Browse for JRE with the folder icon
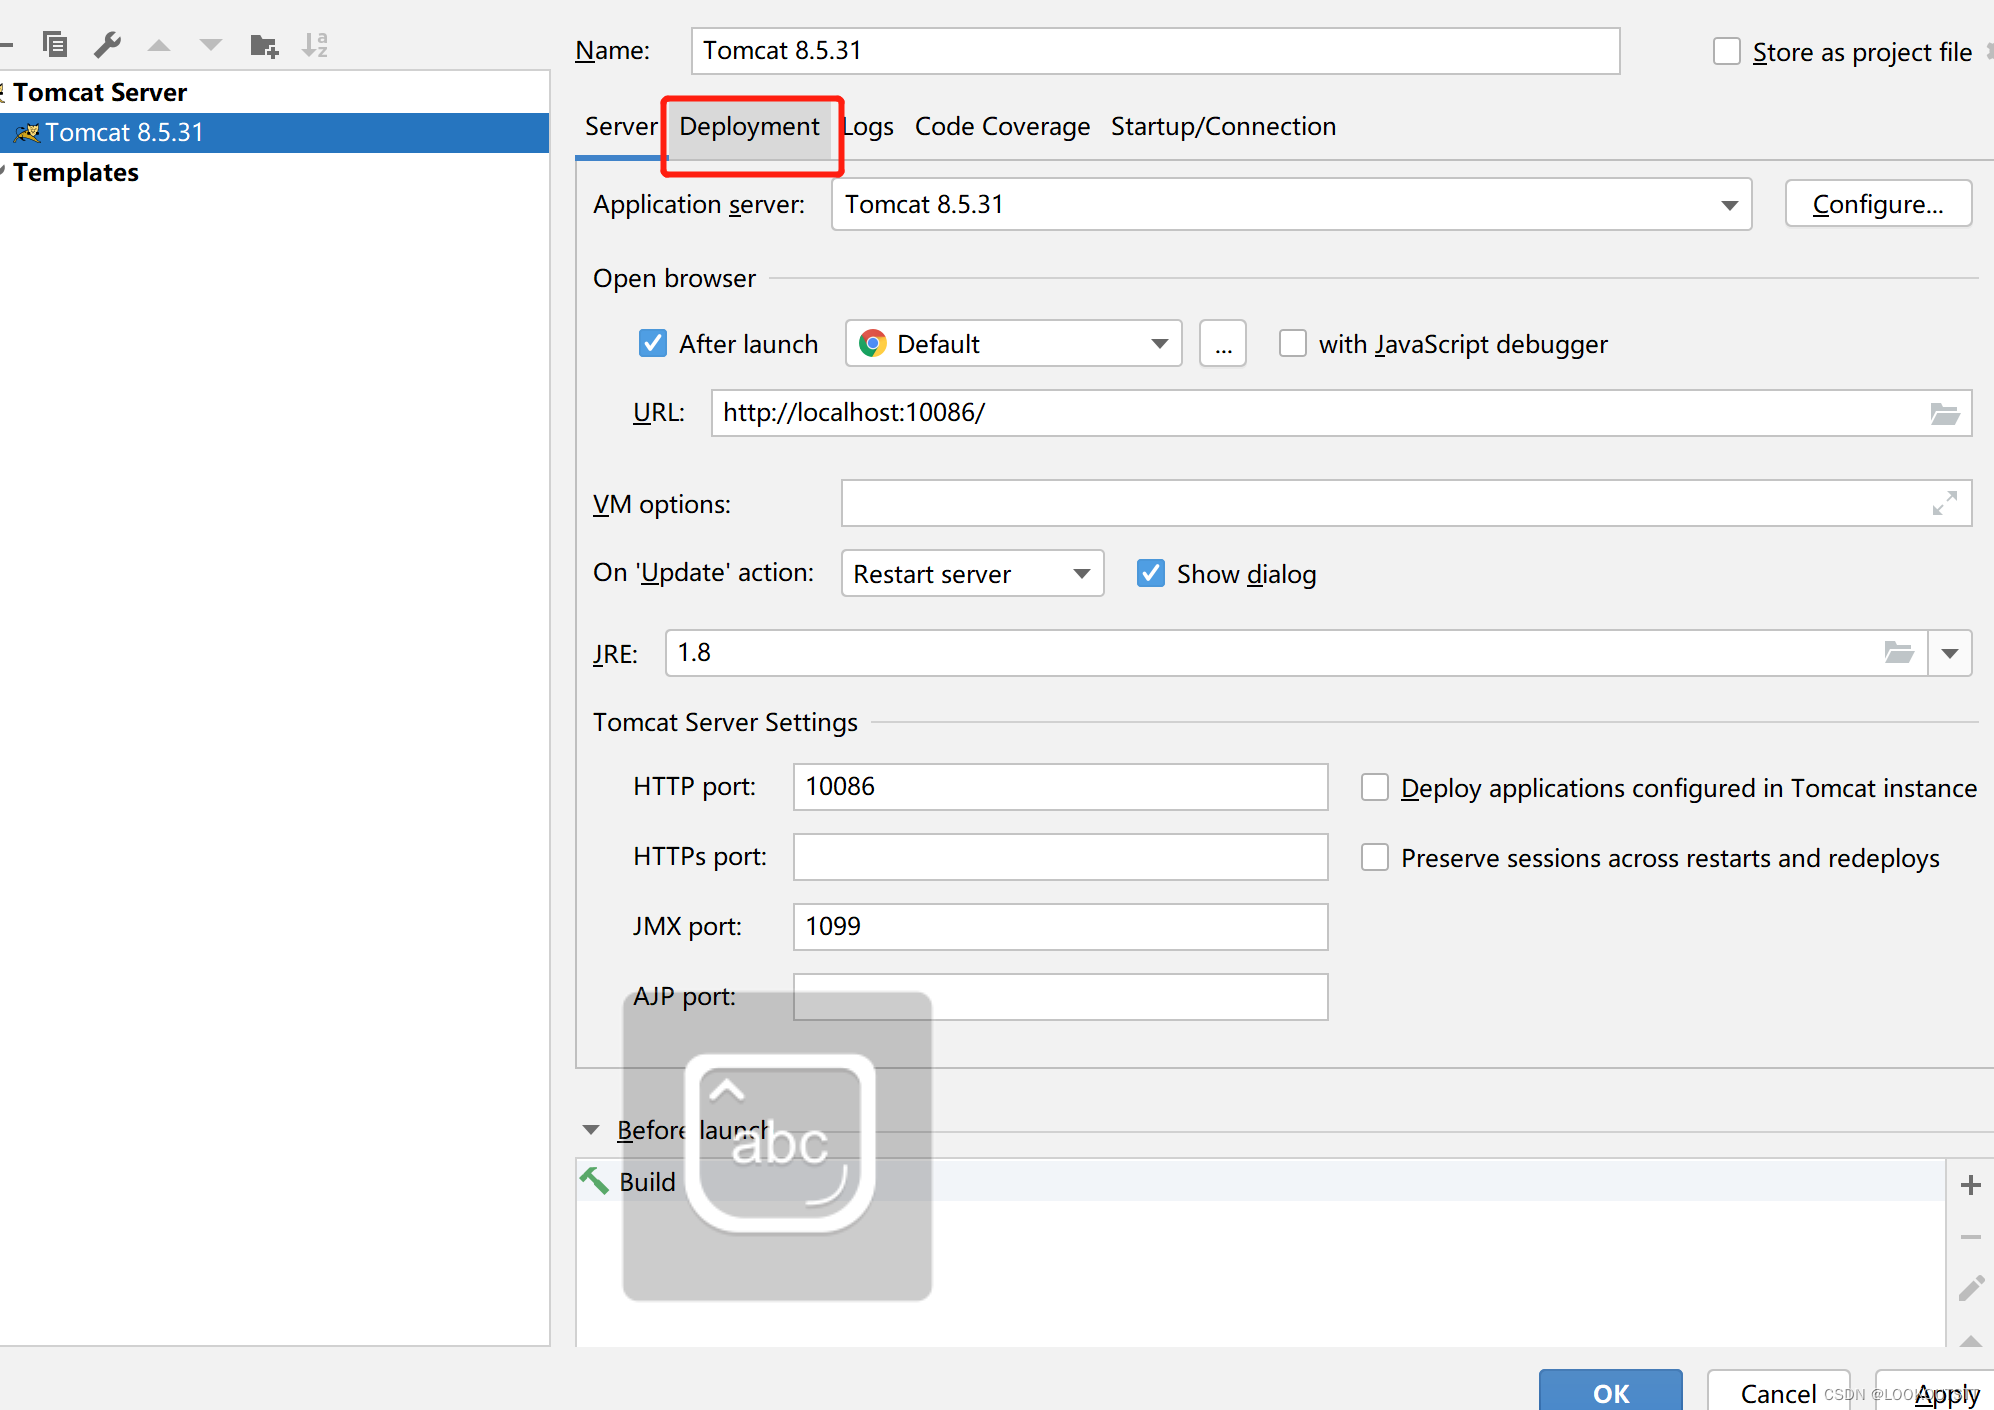The image size is (1994, 1410). click(x=1899, y=653)
